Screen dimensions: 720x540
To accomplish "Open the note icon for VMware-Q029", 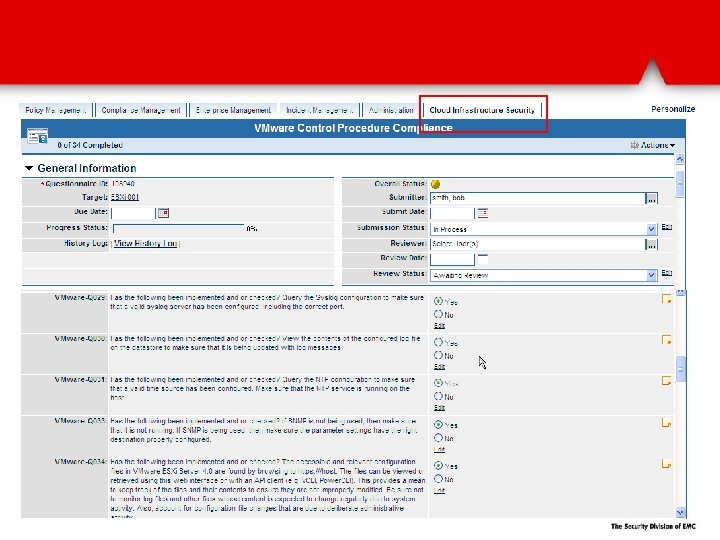I will [x=666, y=299].
